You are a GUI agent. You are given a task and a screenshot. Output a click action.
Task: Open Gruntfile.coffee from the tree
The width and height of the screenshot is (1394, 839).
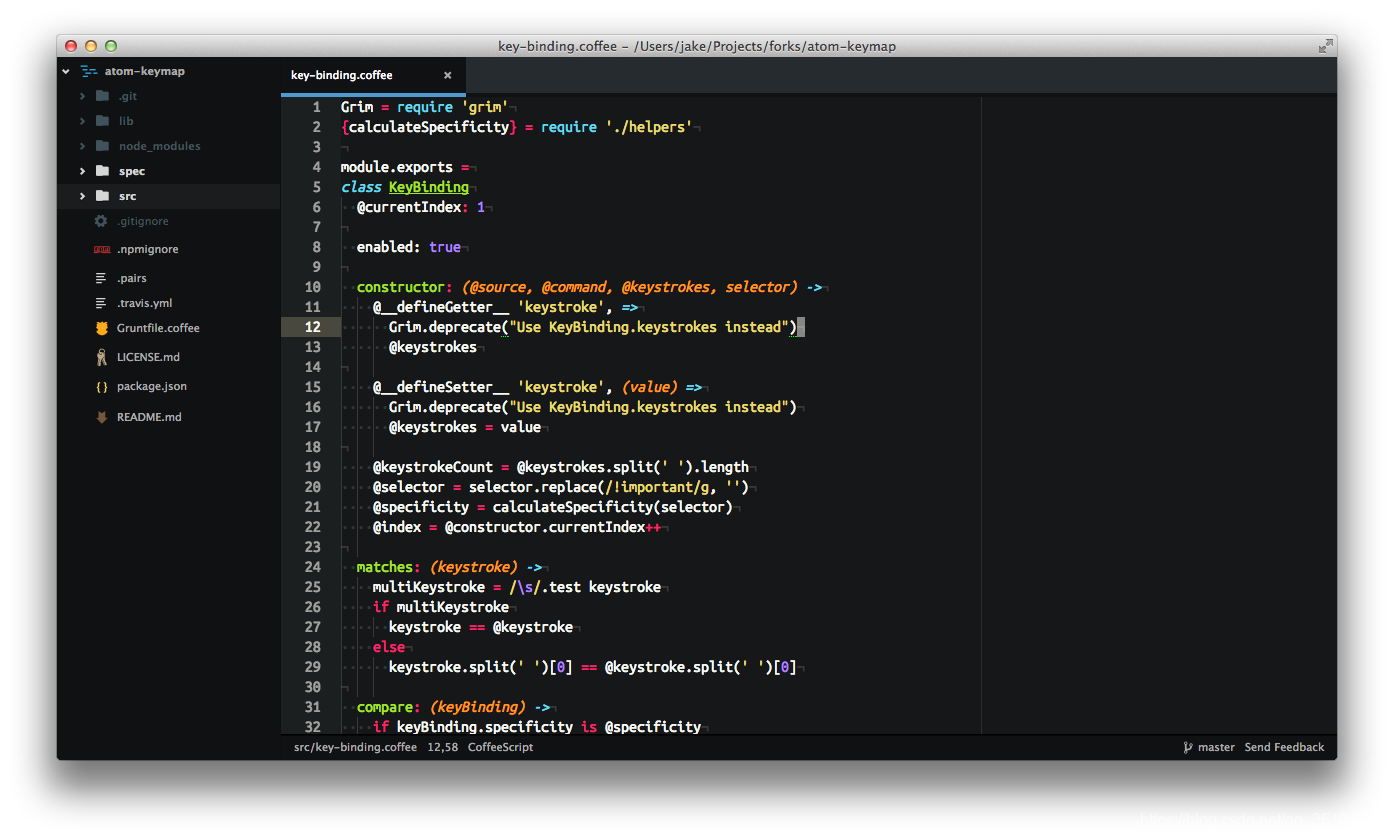158,328
